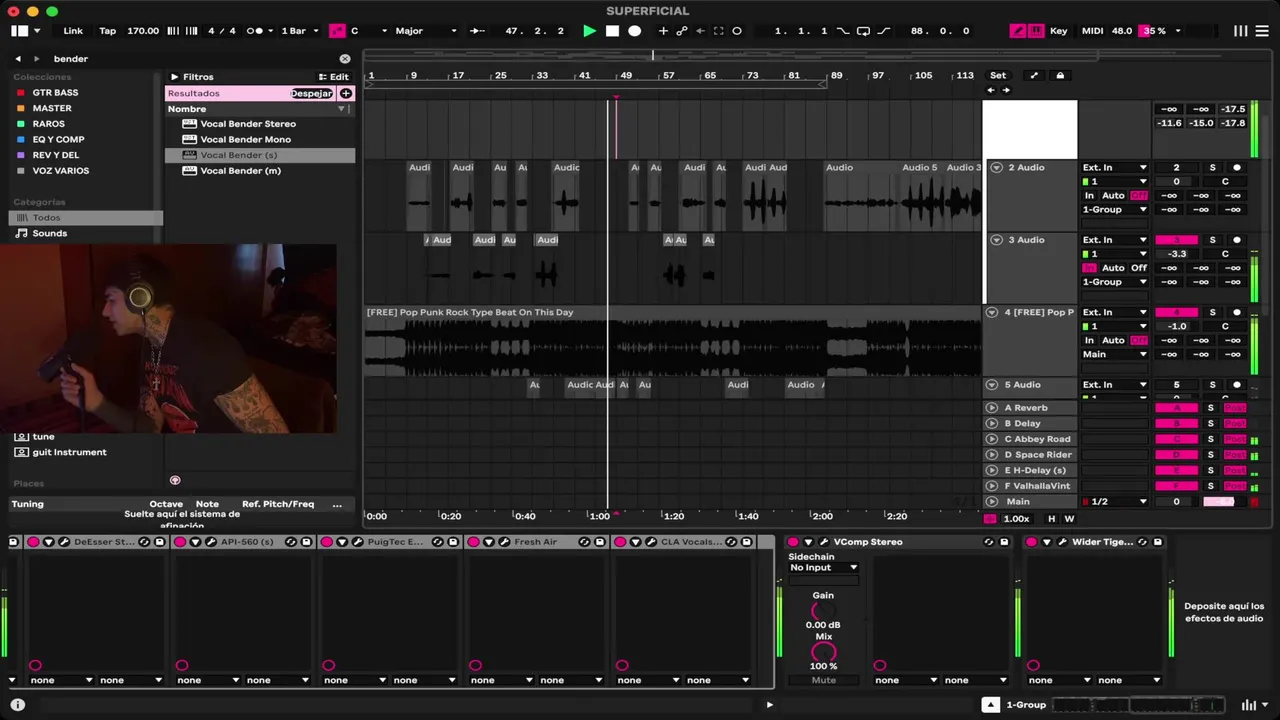Arm the 3 Audio track for recording
Screen dimensions: 1280x720
1237,240
